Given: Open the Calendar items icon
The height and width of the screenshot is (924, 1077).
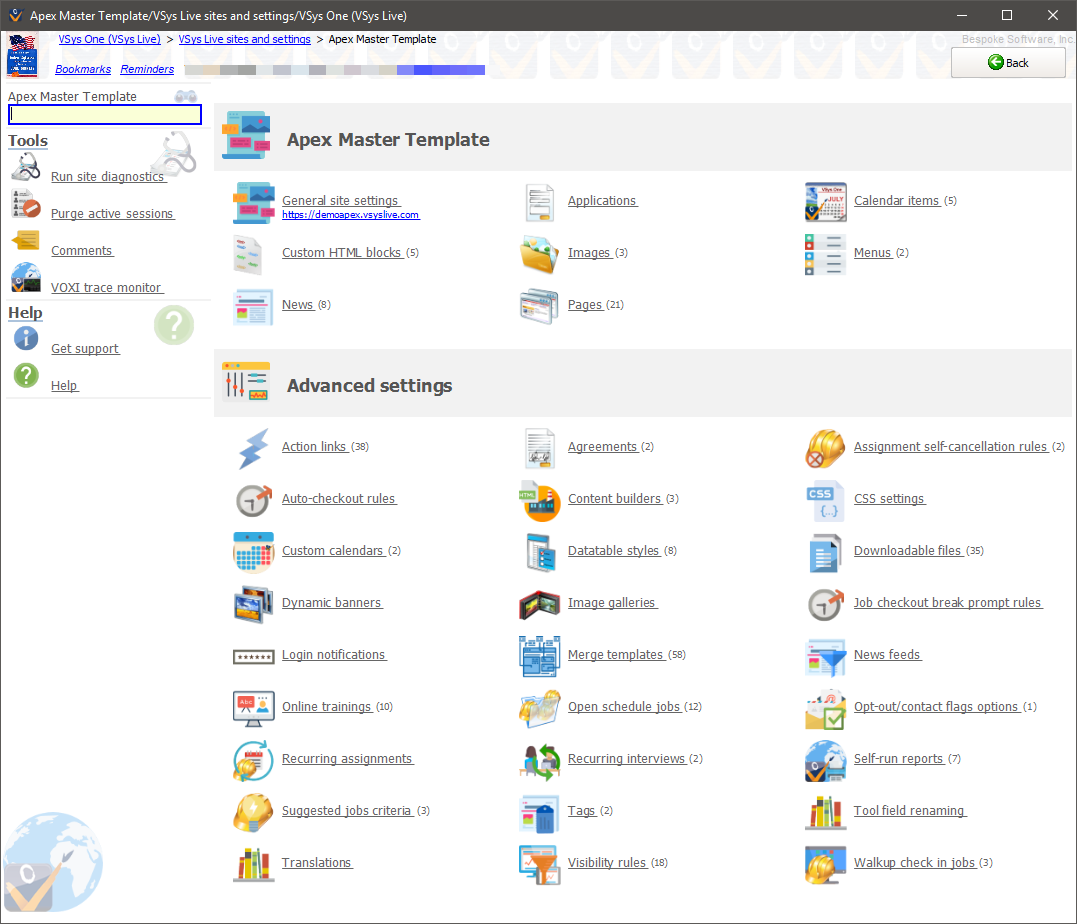Looking at the screenshot, I should tap(825, 202).
